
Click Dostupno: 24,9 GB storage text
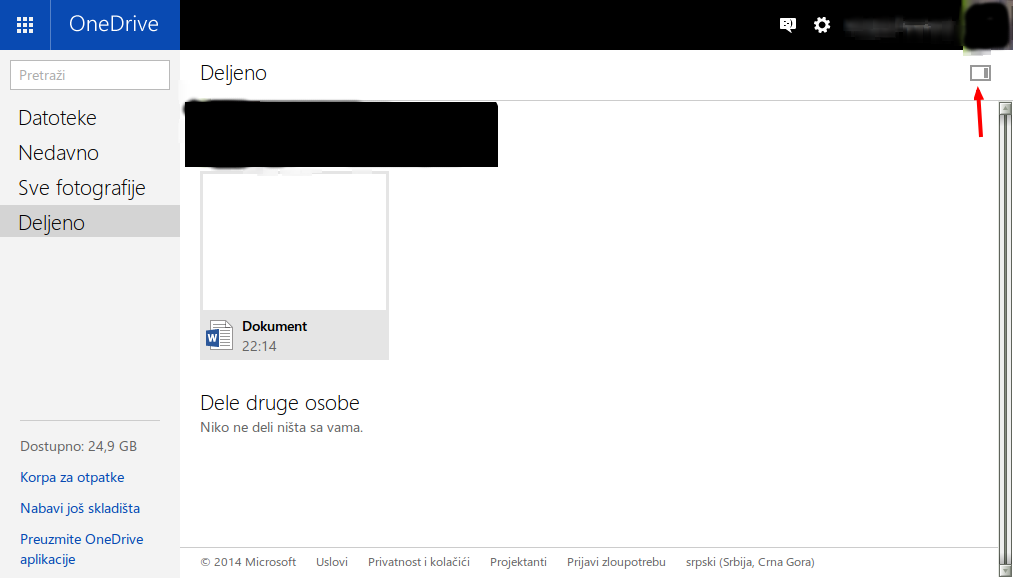point(78,446)
